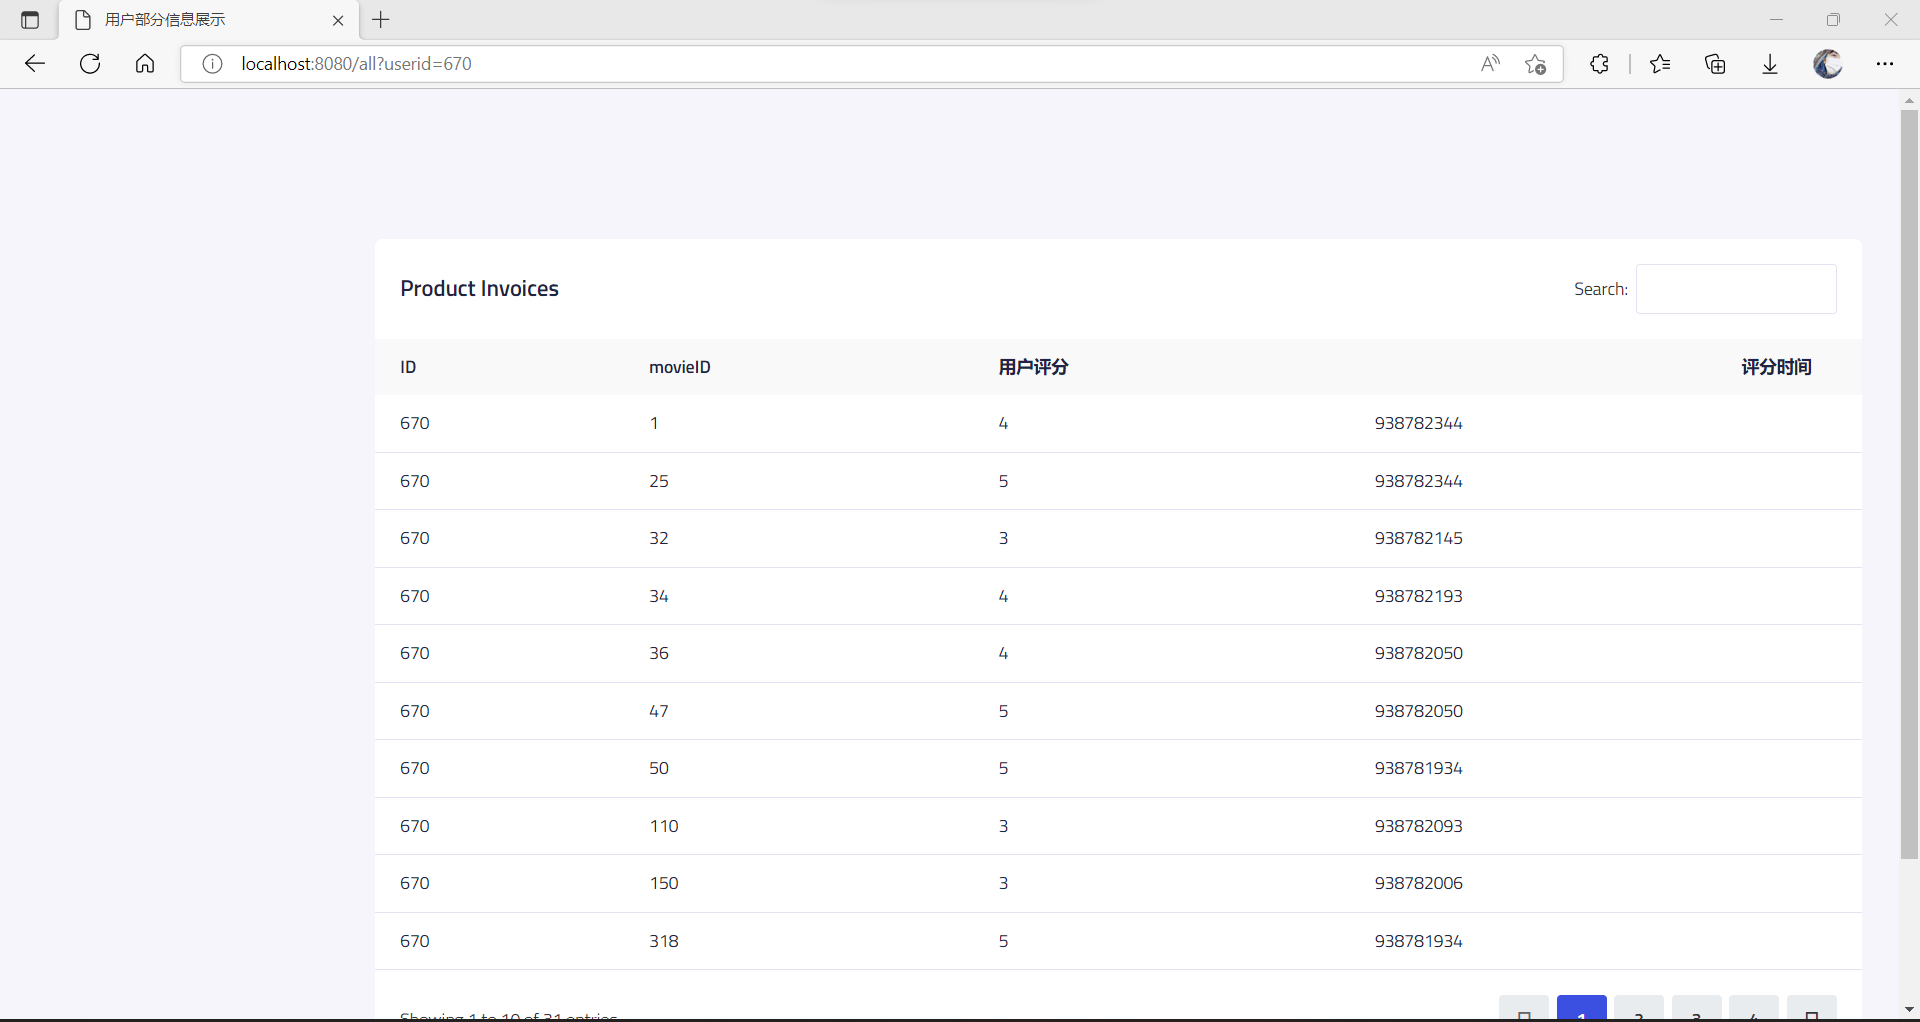Click the browser back arrow

coord(35,64)
